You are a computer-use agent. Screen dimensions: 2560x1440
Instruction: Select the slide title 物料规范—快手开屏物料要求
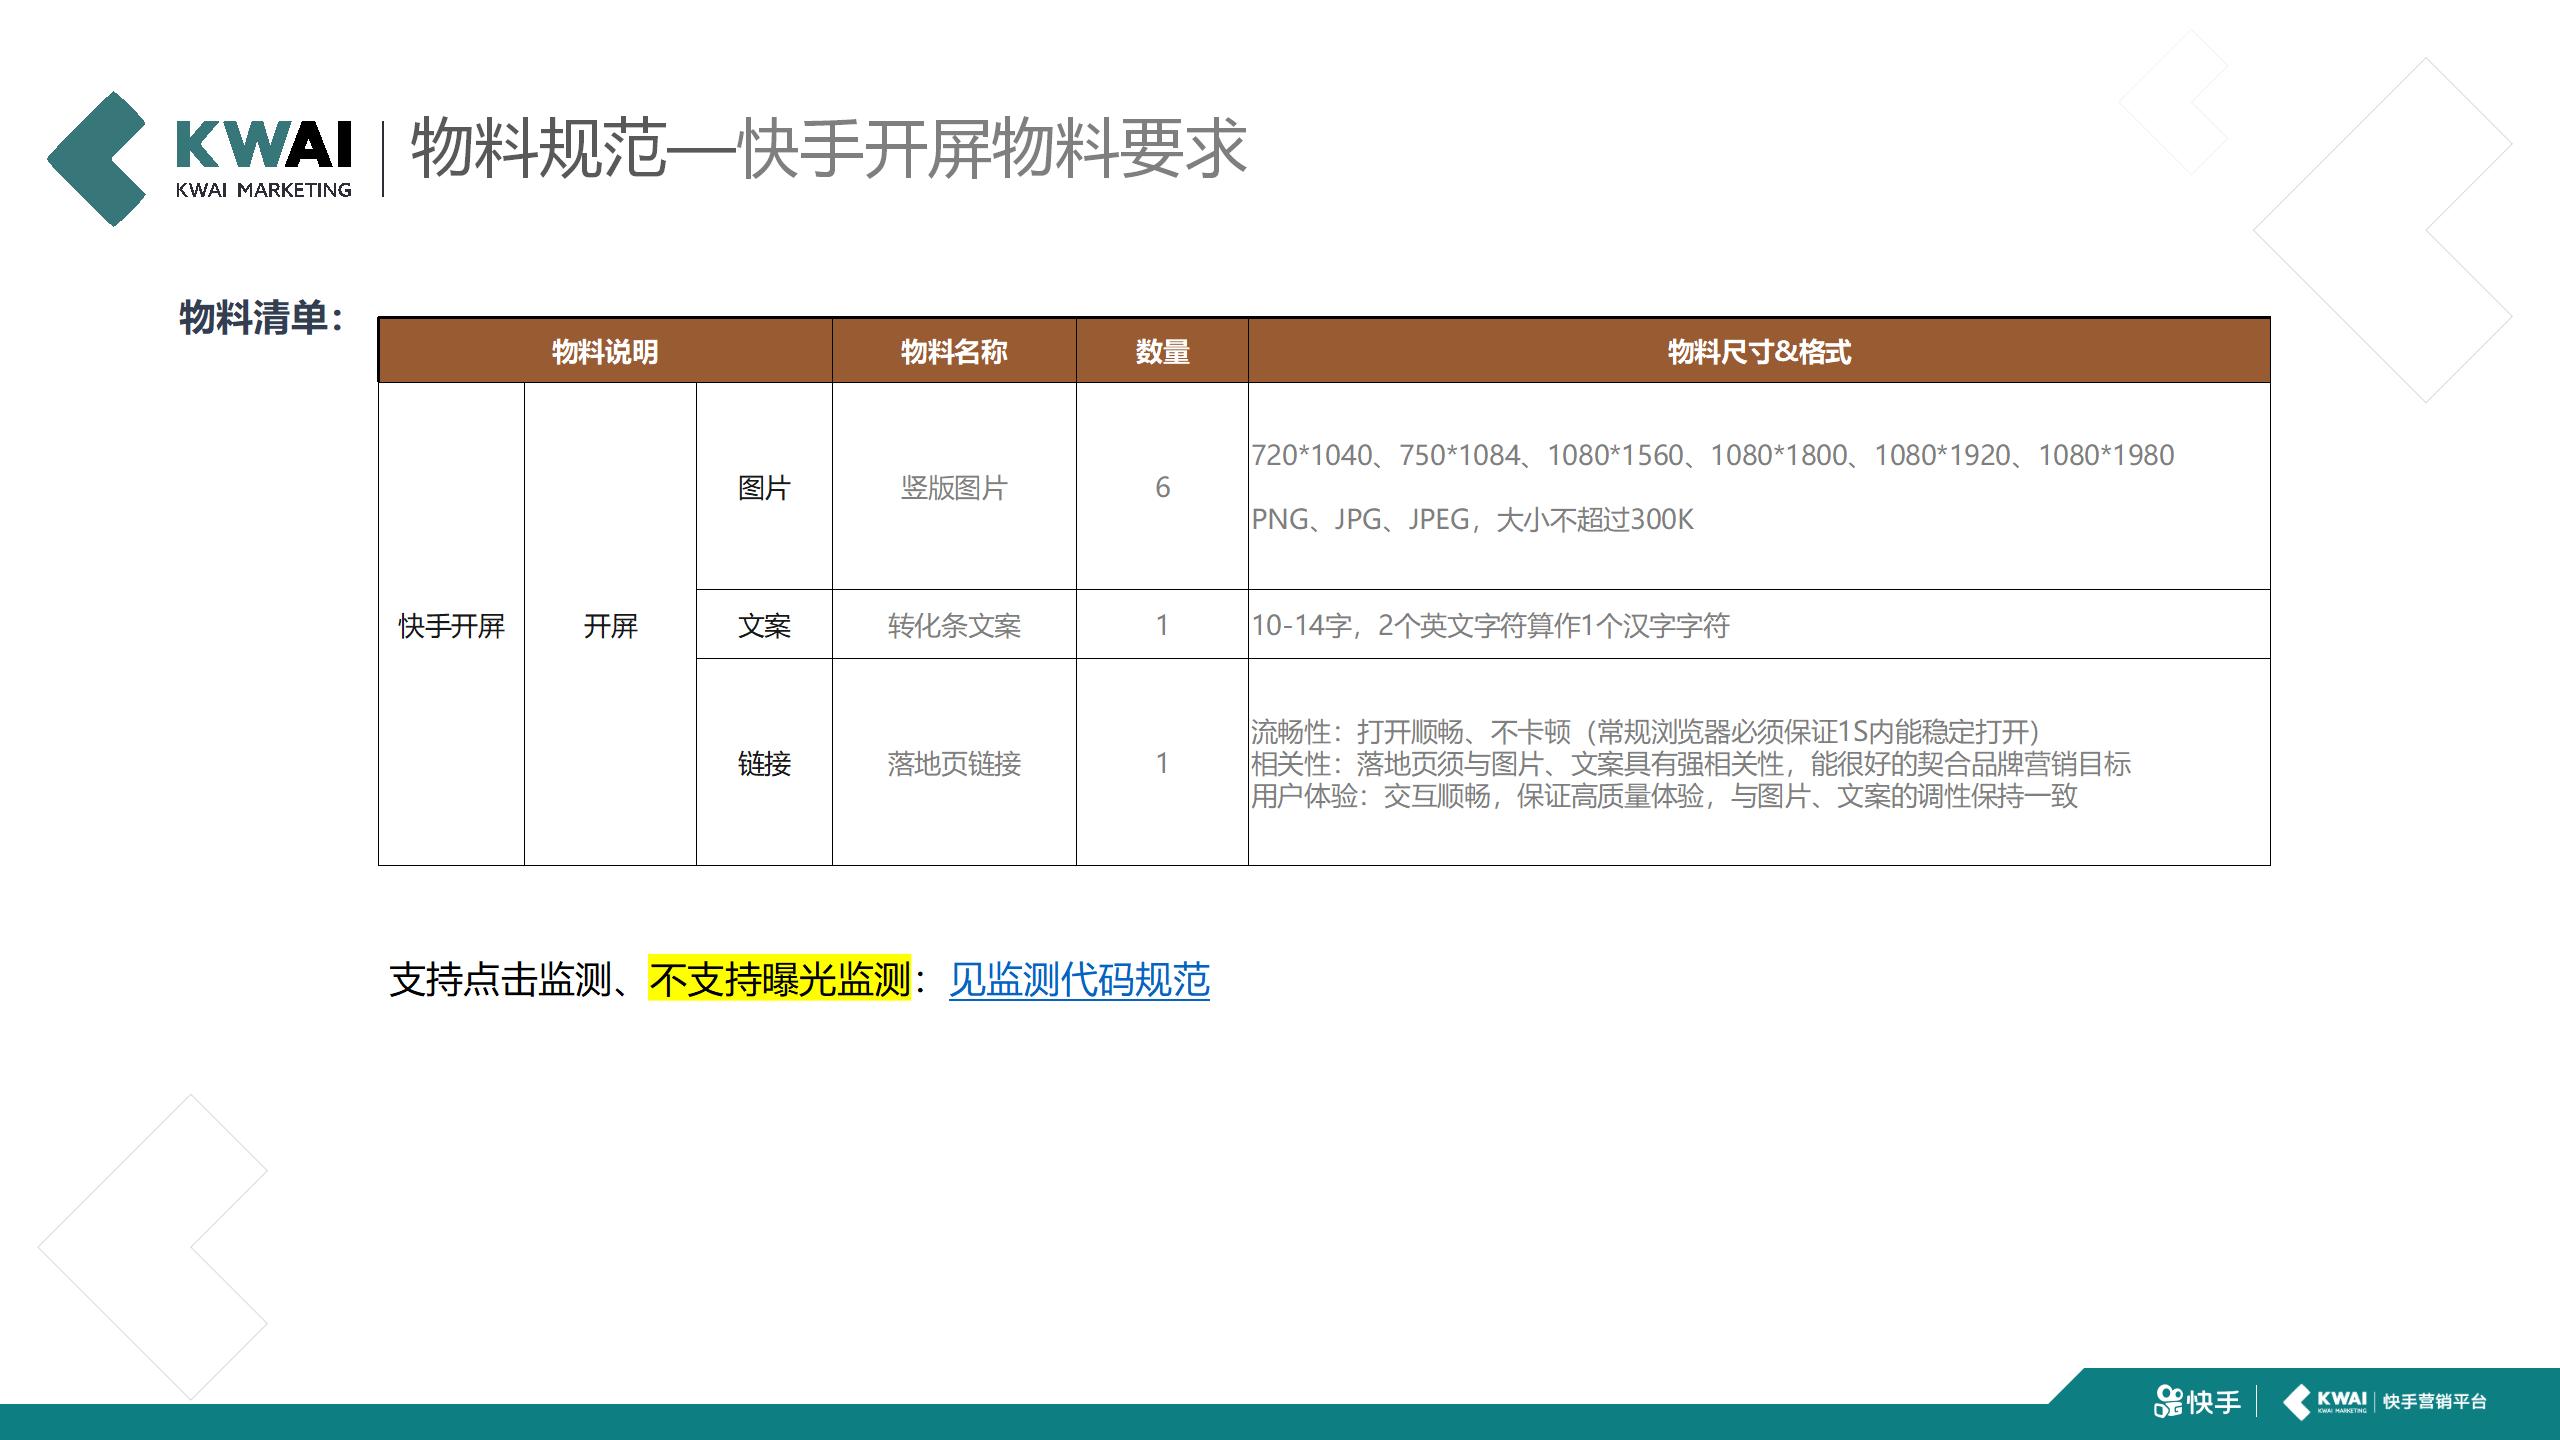(x=829, y=148)
